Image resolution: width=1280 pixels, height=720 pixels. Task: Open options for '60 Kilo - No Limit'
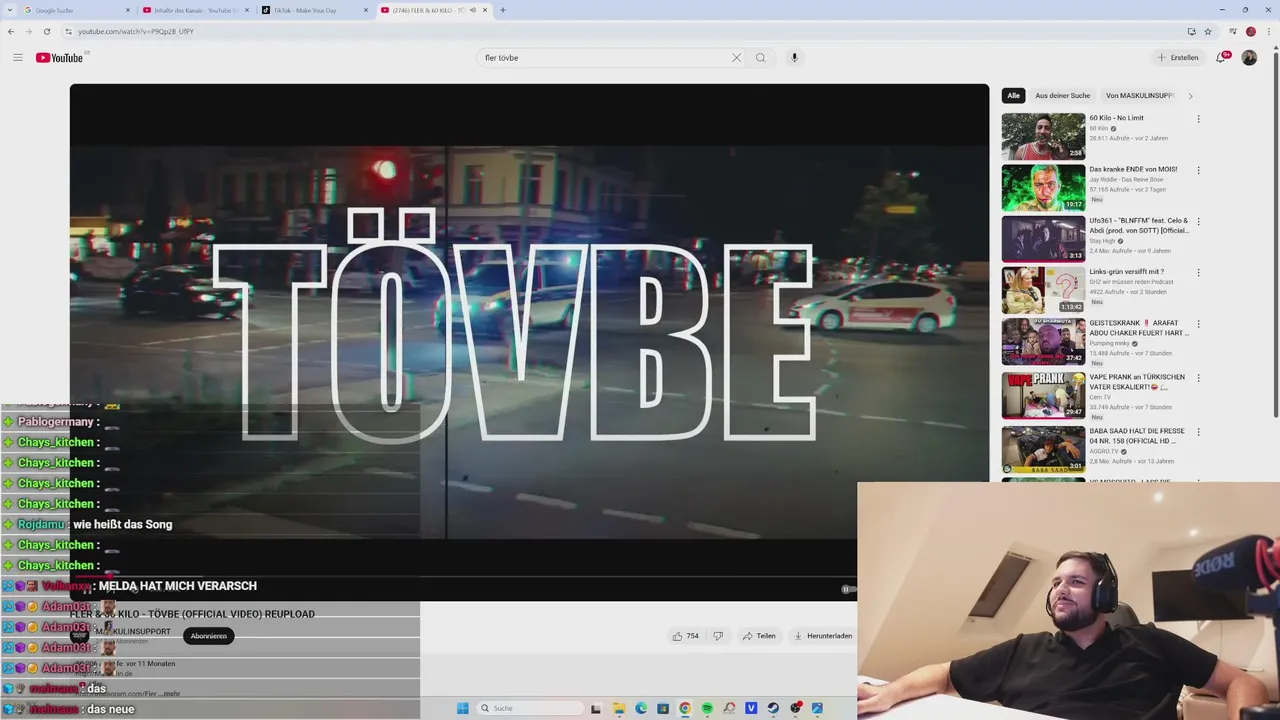pos(1198,119)
